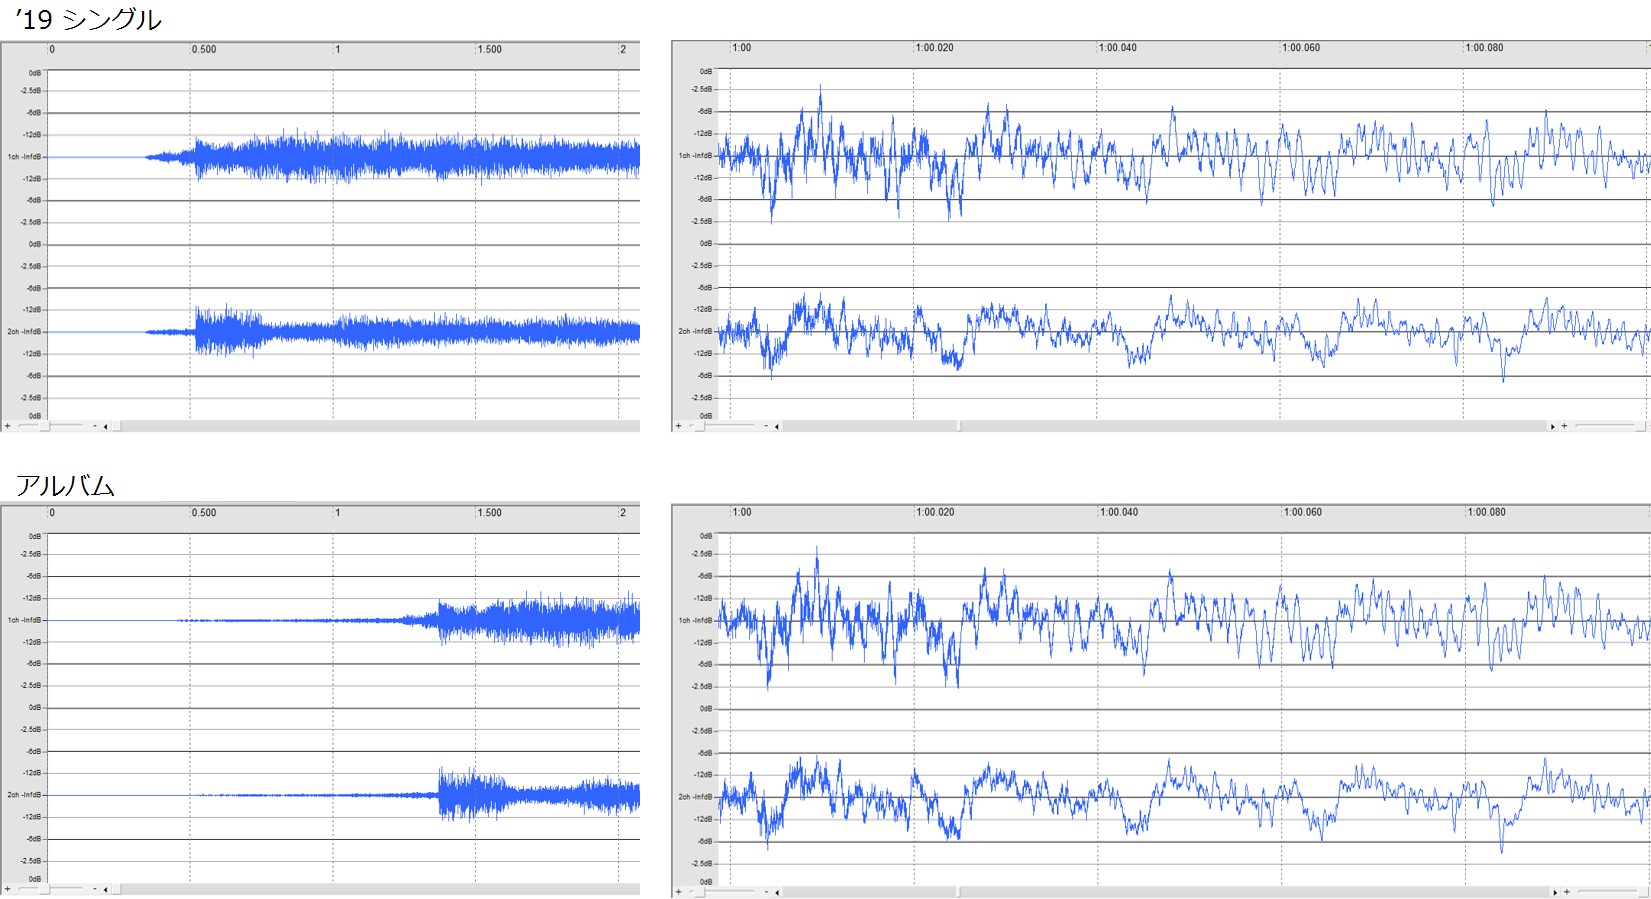This screenshot has width=1651, height=899.
Task: Click the right-side plus icon in the '19 single zoomed panel
Action: [1564, 426]
